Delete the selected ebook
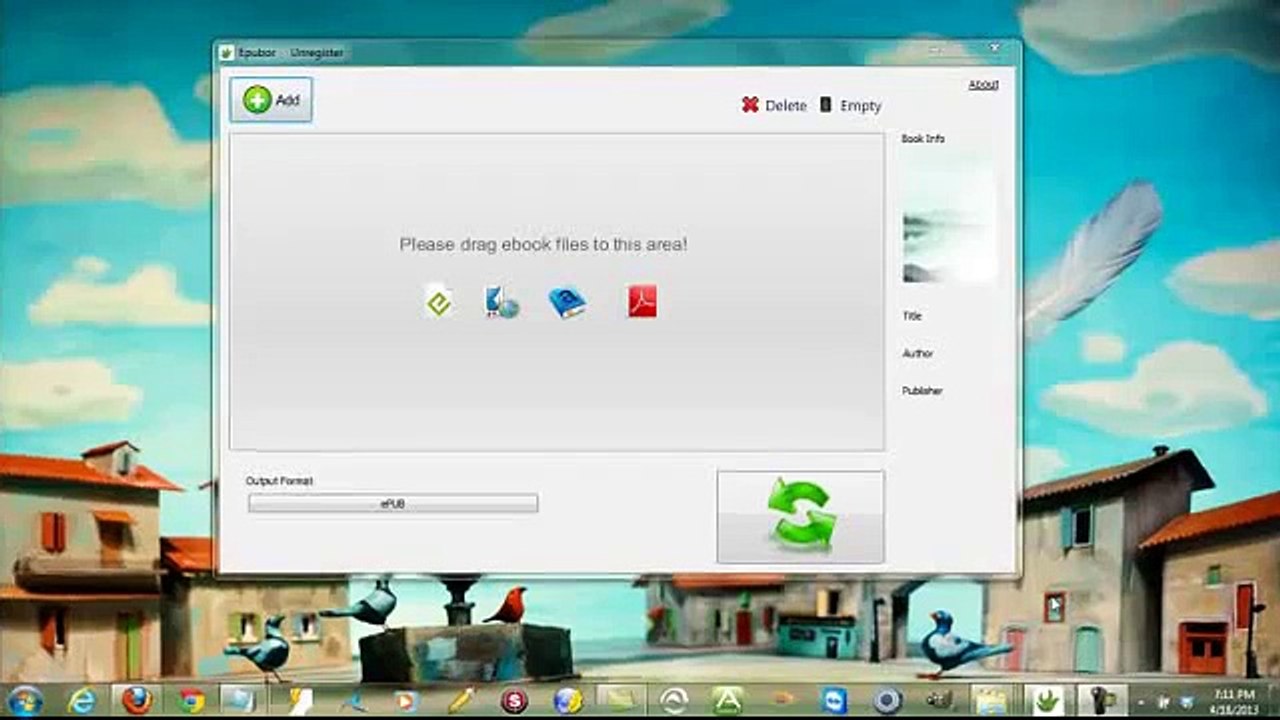The image size is (1280, 720). click(x=774, y=105)
